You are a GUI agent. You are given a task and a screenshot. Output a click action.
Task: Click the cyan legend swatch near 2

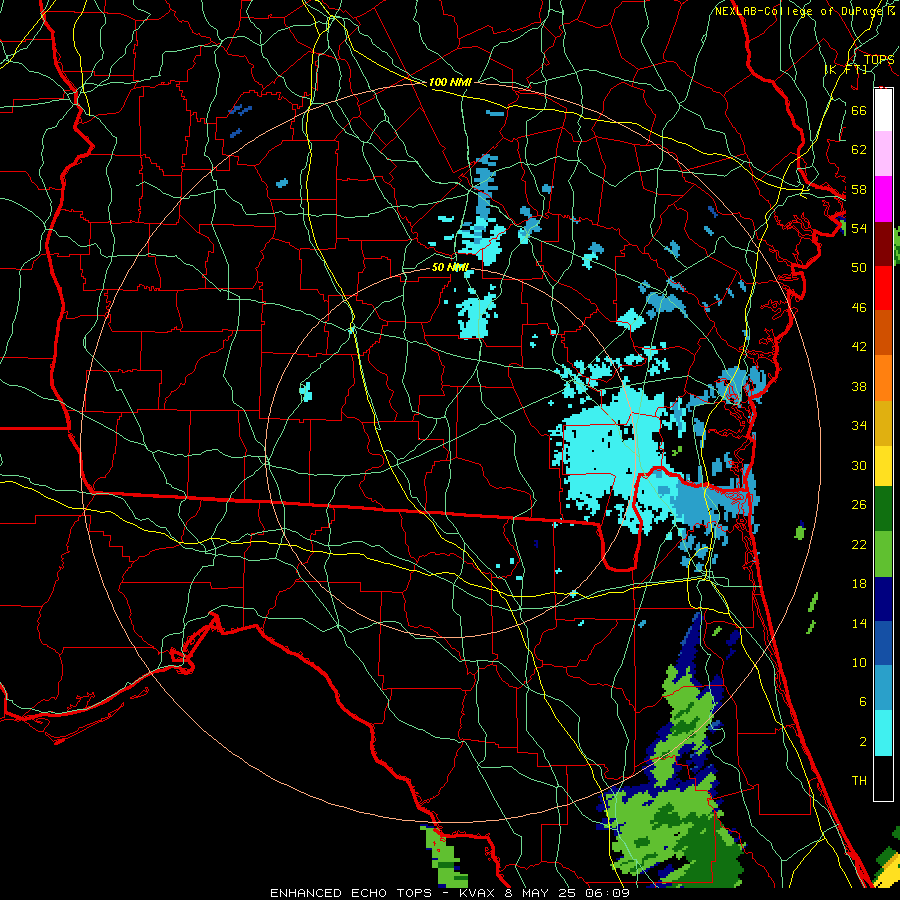883,733
